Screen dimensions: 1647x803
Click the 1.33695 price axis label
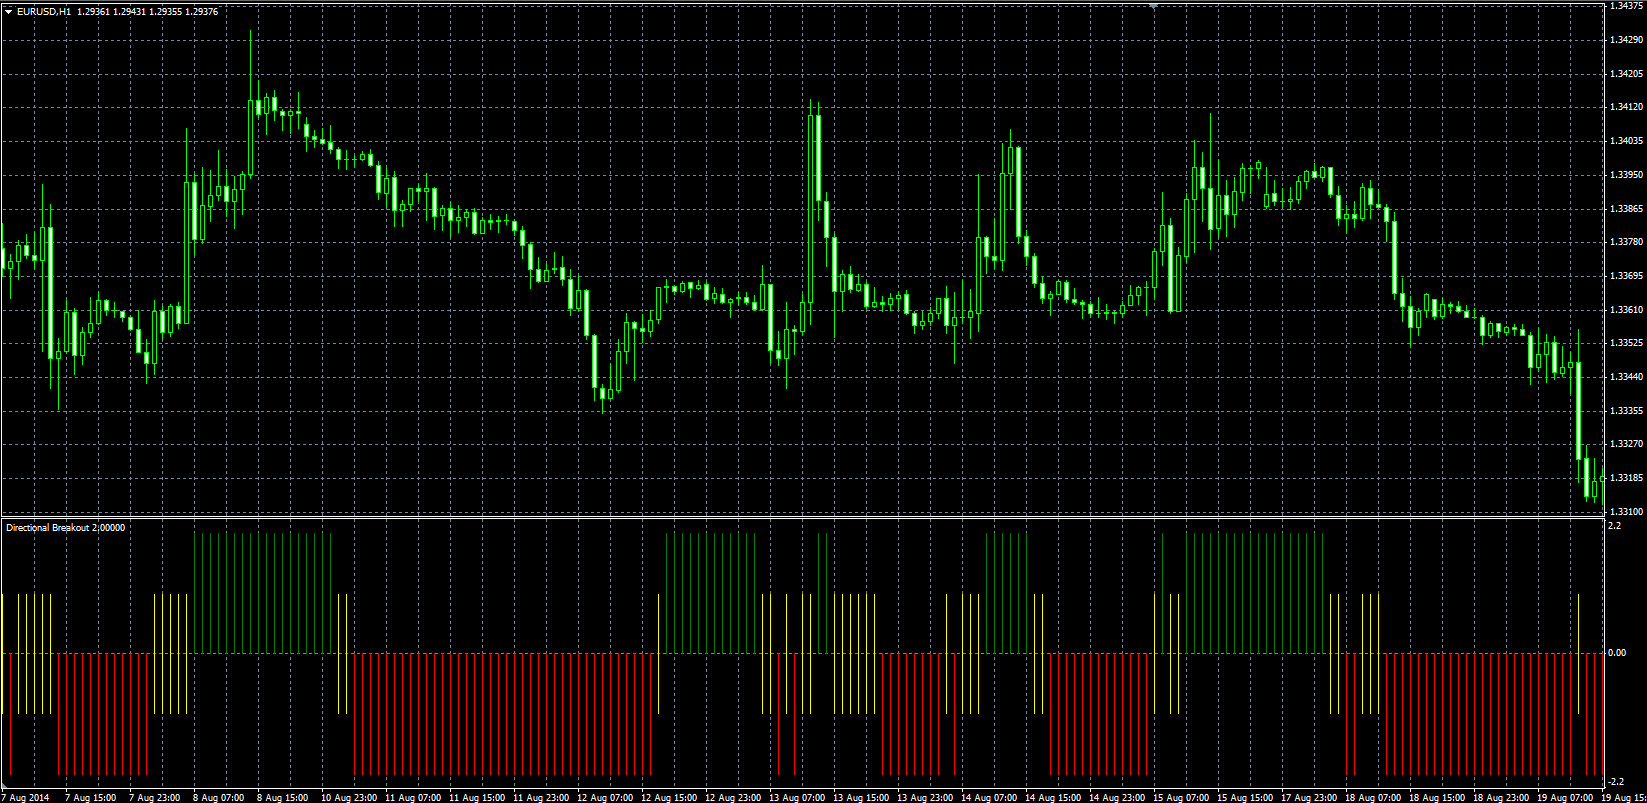[x=1626, y=276]
